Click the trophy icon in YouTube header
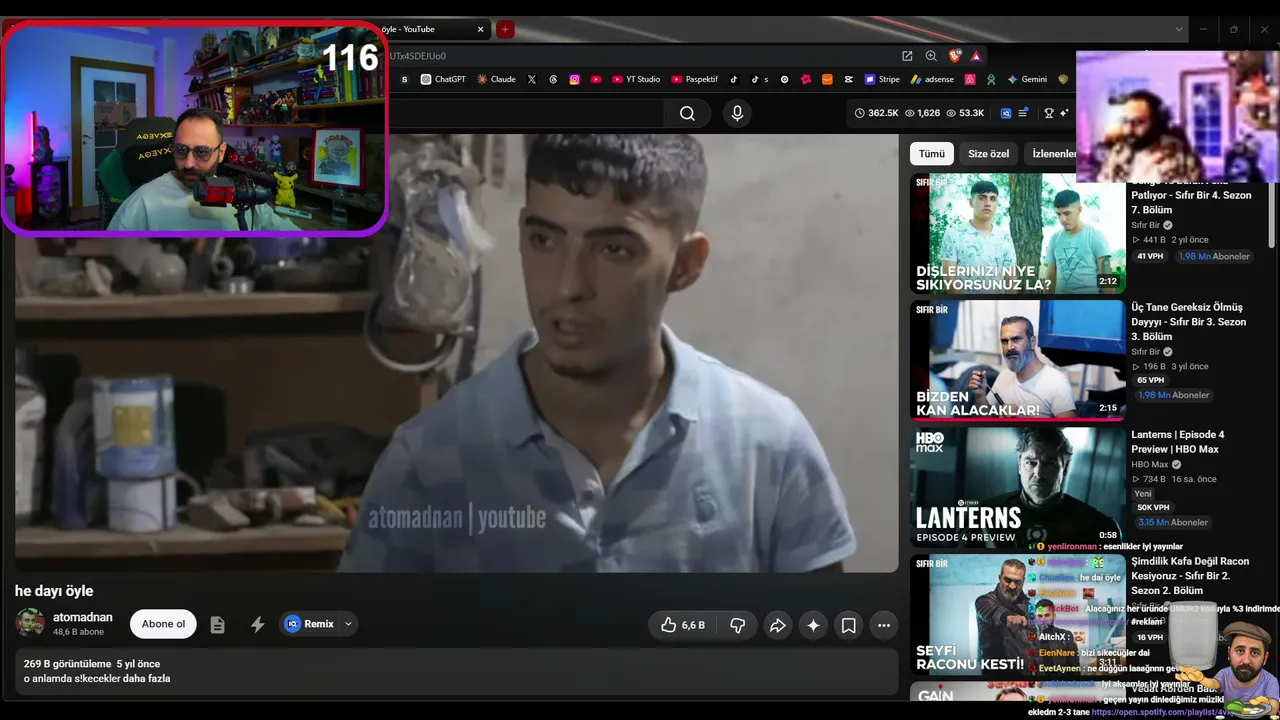 1049,113
